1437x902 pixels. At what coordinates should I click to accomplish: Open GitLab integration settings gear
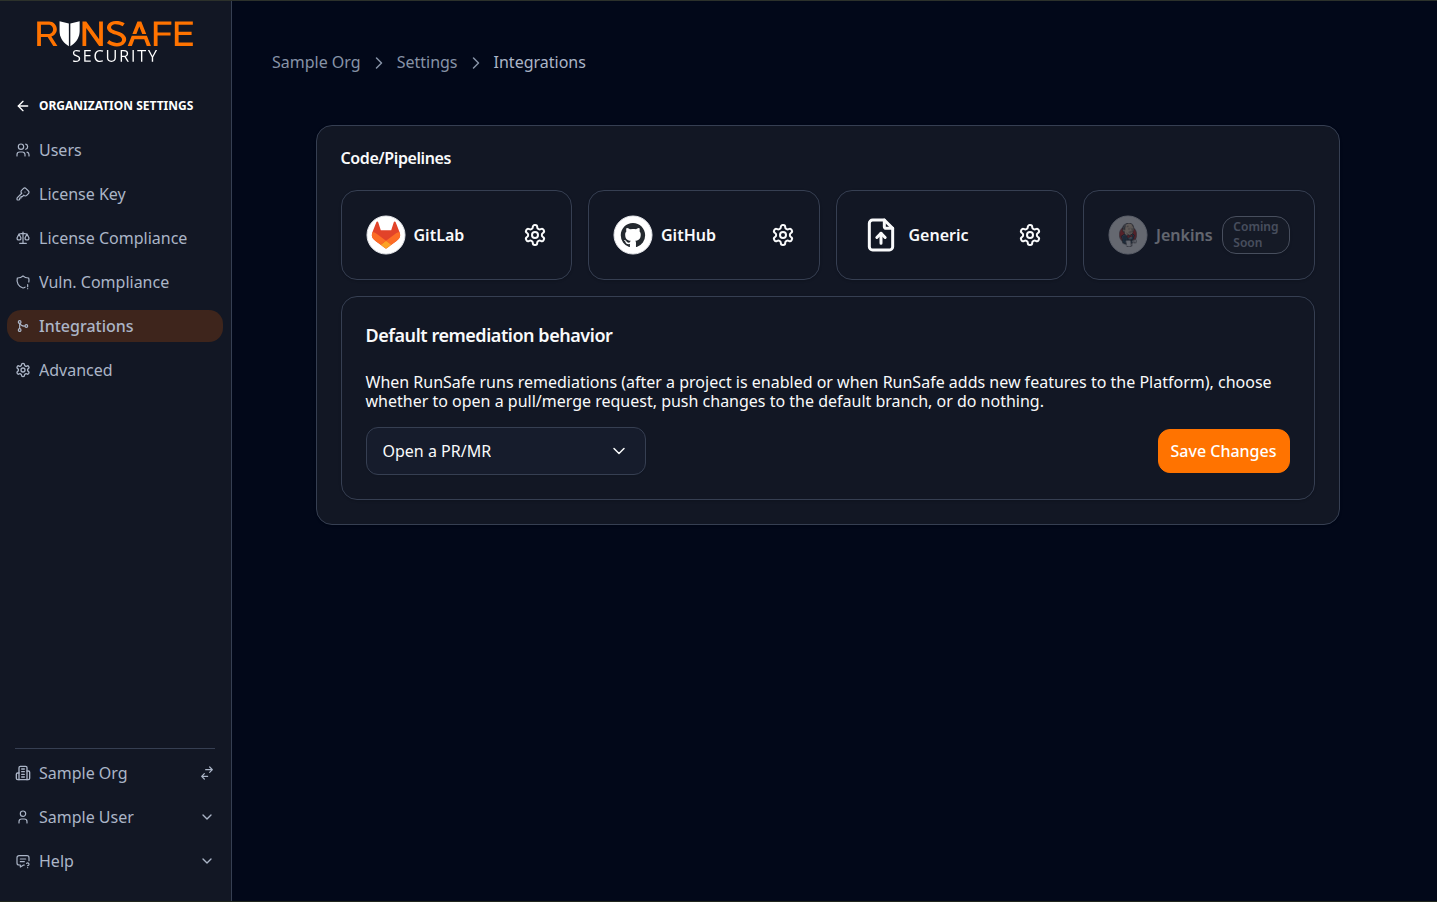(x=535, y=235)
